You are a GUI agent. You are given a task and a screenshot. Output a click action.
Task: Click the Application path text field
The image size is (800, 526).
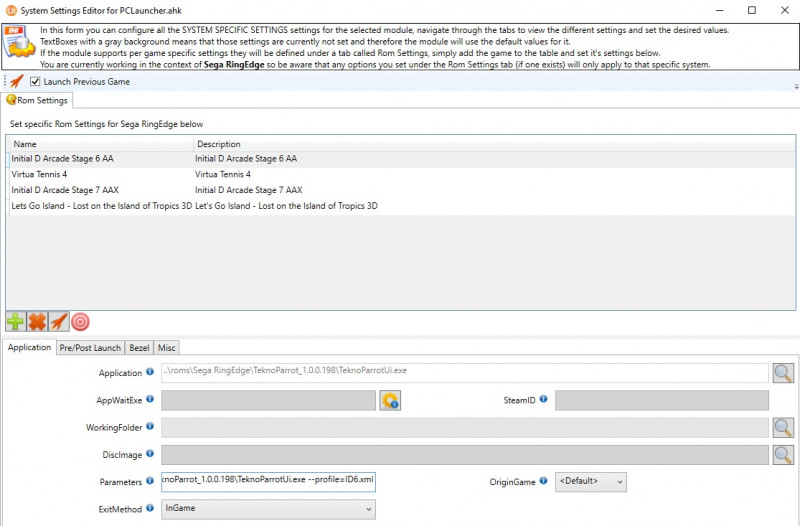coord(465,373)
